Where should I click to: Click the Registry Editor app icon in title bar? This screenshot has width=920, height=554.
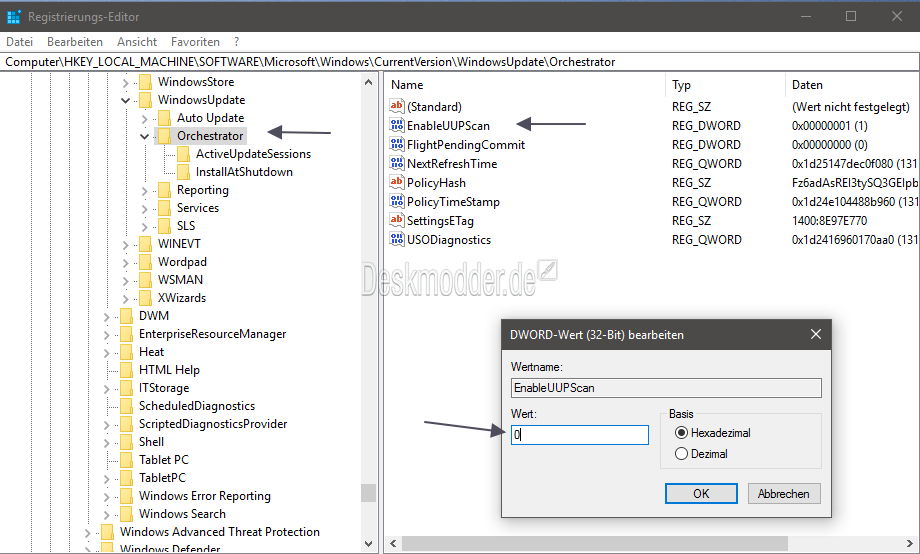(x=14, y=16)
